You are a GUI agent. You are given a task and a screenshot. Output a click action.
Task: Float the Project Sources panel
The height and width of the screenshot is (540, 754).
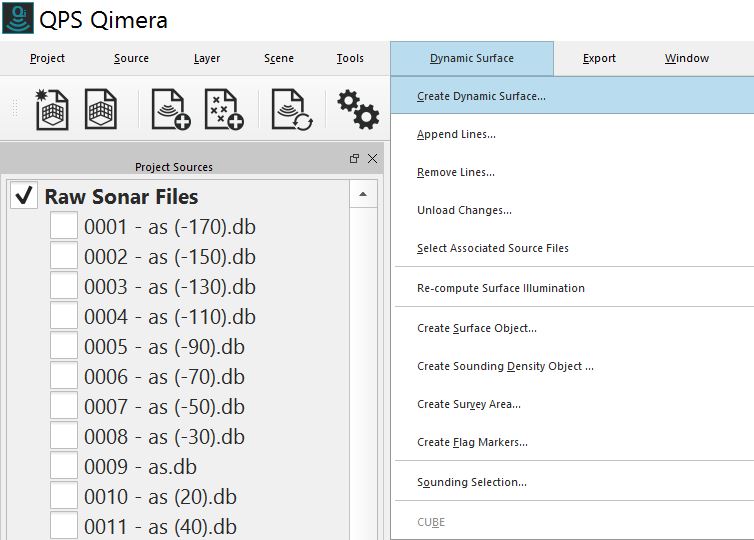tap(354, 159)
